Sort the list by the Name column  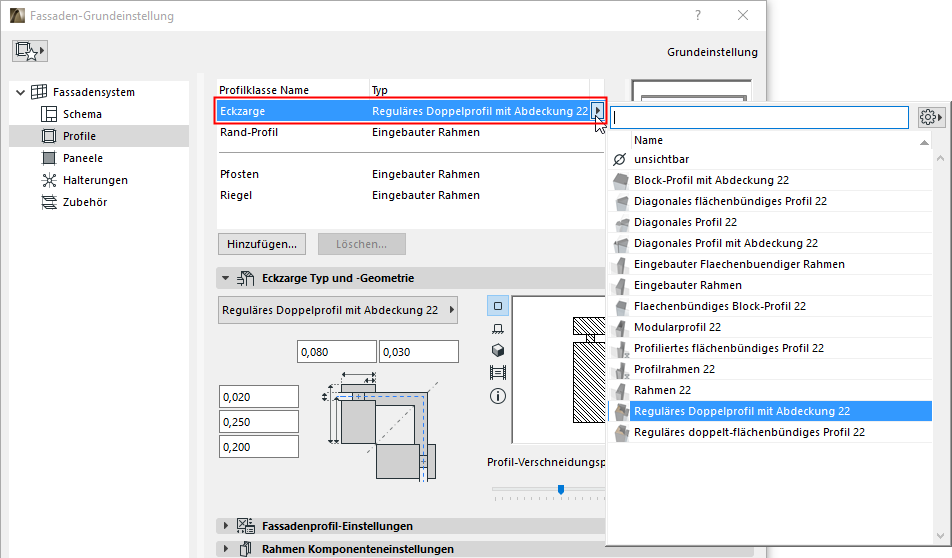click(781, 140)
